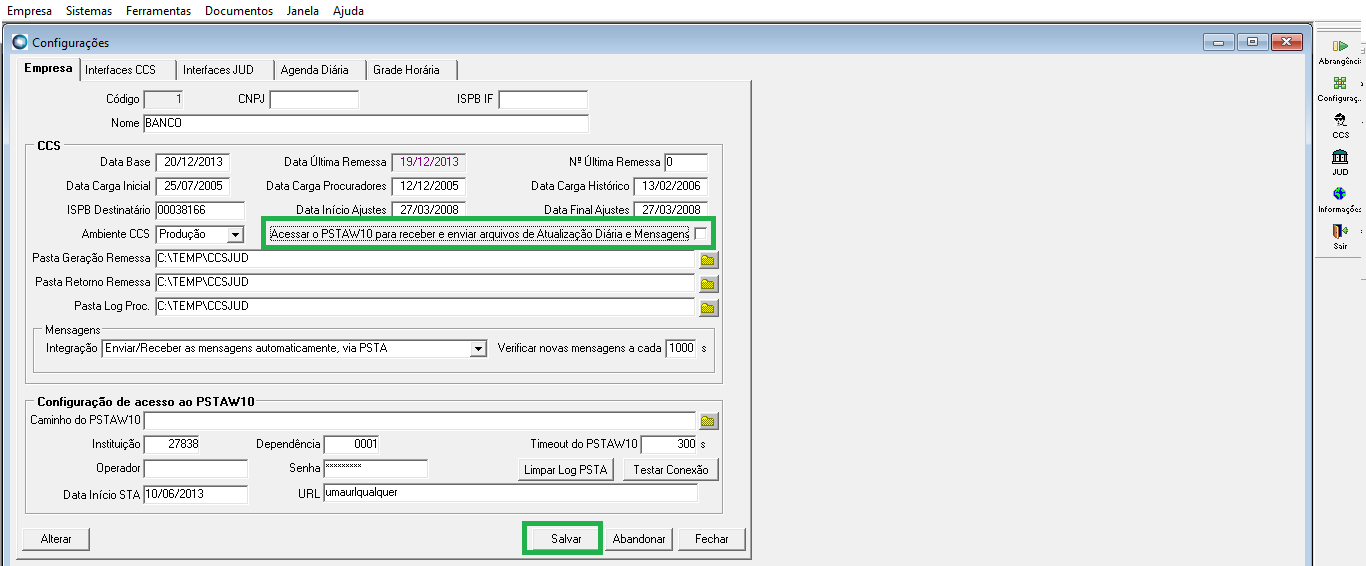The width and height of the screenshot is (1366, 566).
Task: Click the Limpar Log PSTA button
Action: pyautogui.click(x=565, y=470)
